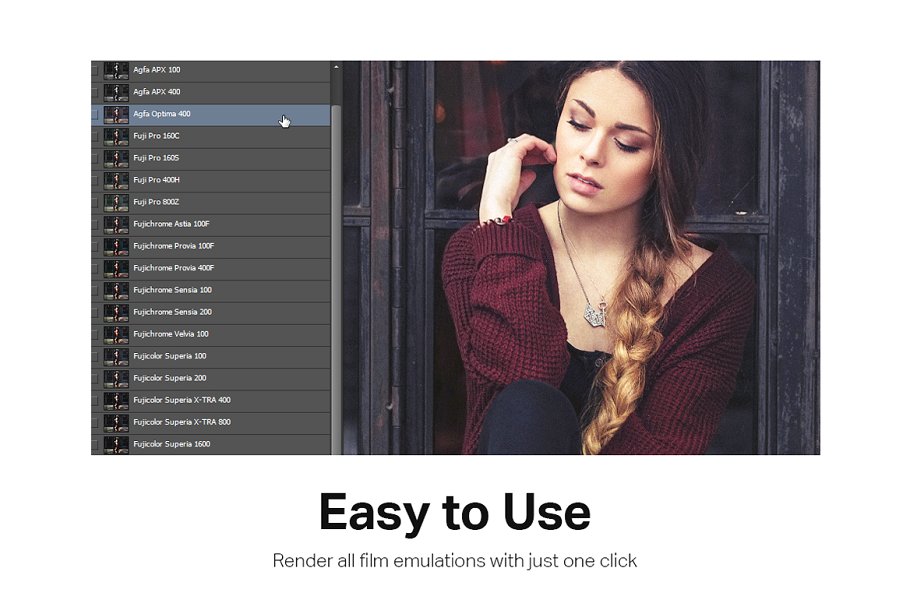This screenshot has width=910, height=607.
Task: Click the scrollbar up arrow in film list
Action: coord(336,67)
